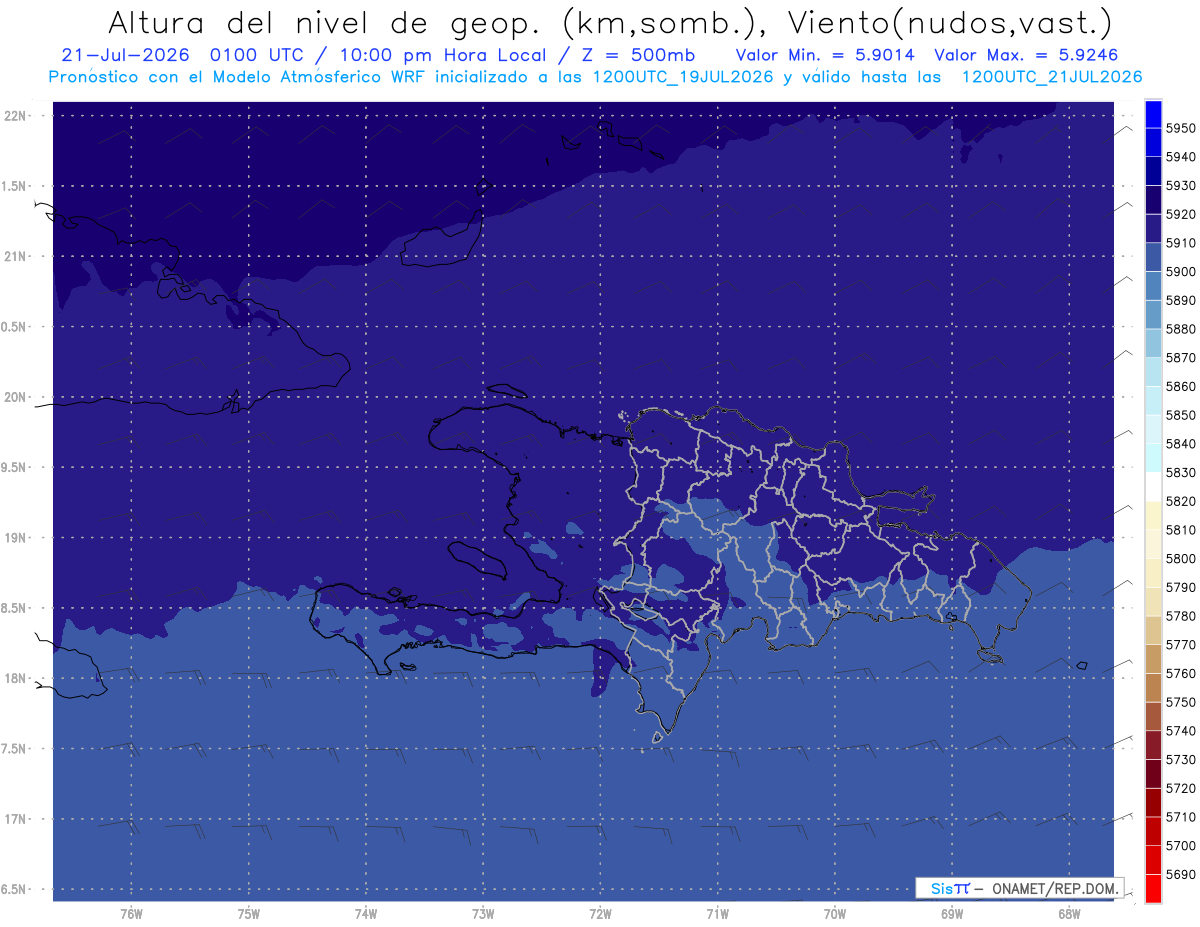Click legend value 5920
Viewport: 1200px width, 927px height.
[1180, 214]
